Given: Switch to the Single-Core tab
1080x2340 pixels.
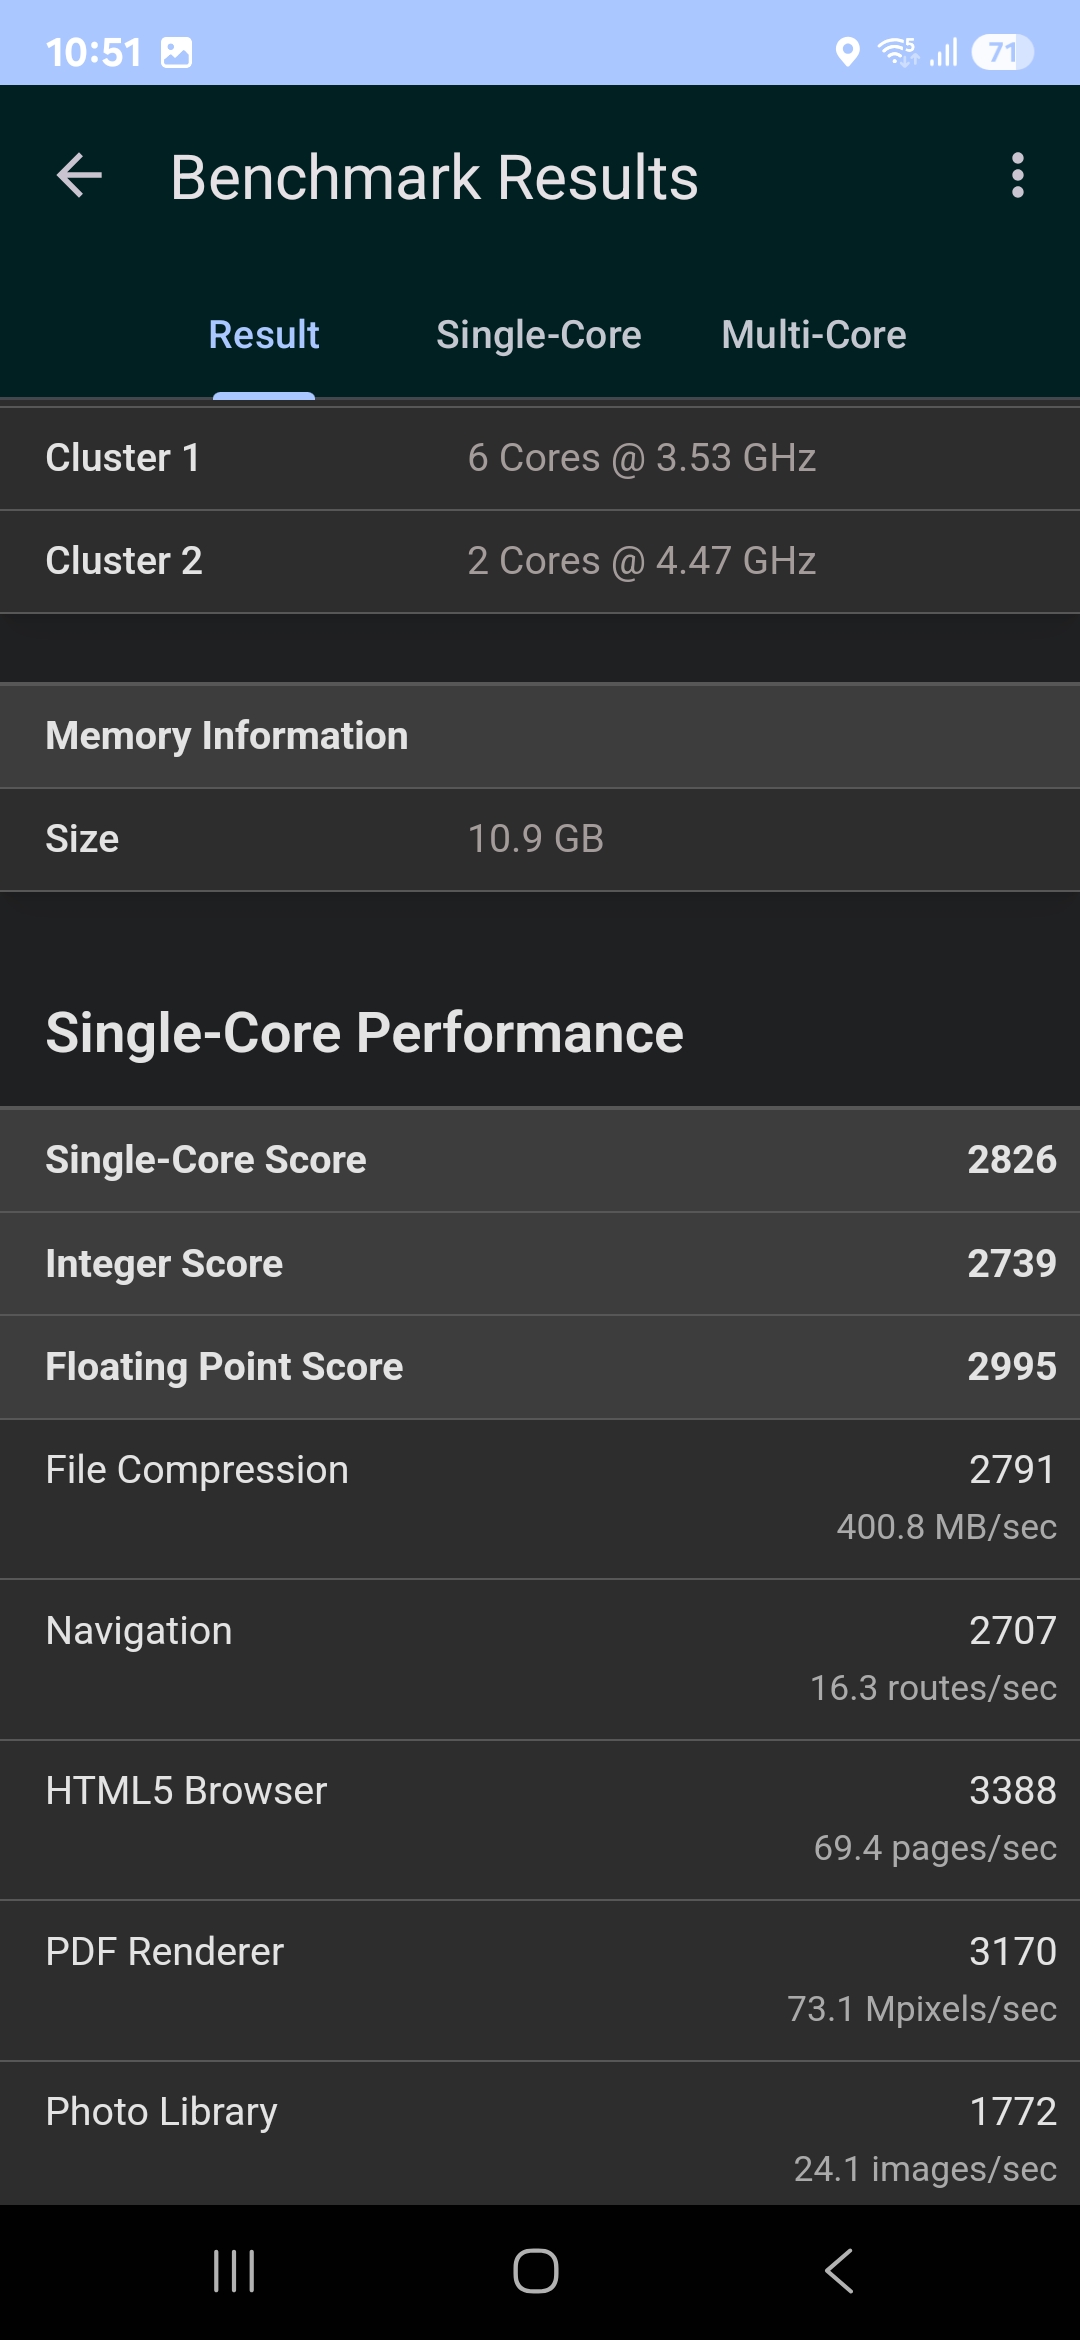Looking at the screenshot, I should coord(538,335).
